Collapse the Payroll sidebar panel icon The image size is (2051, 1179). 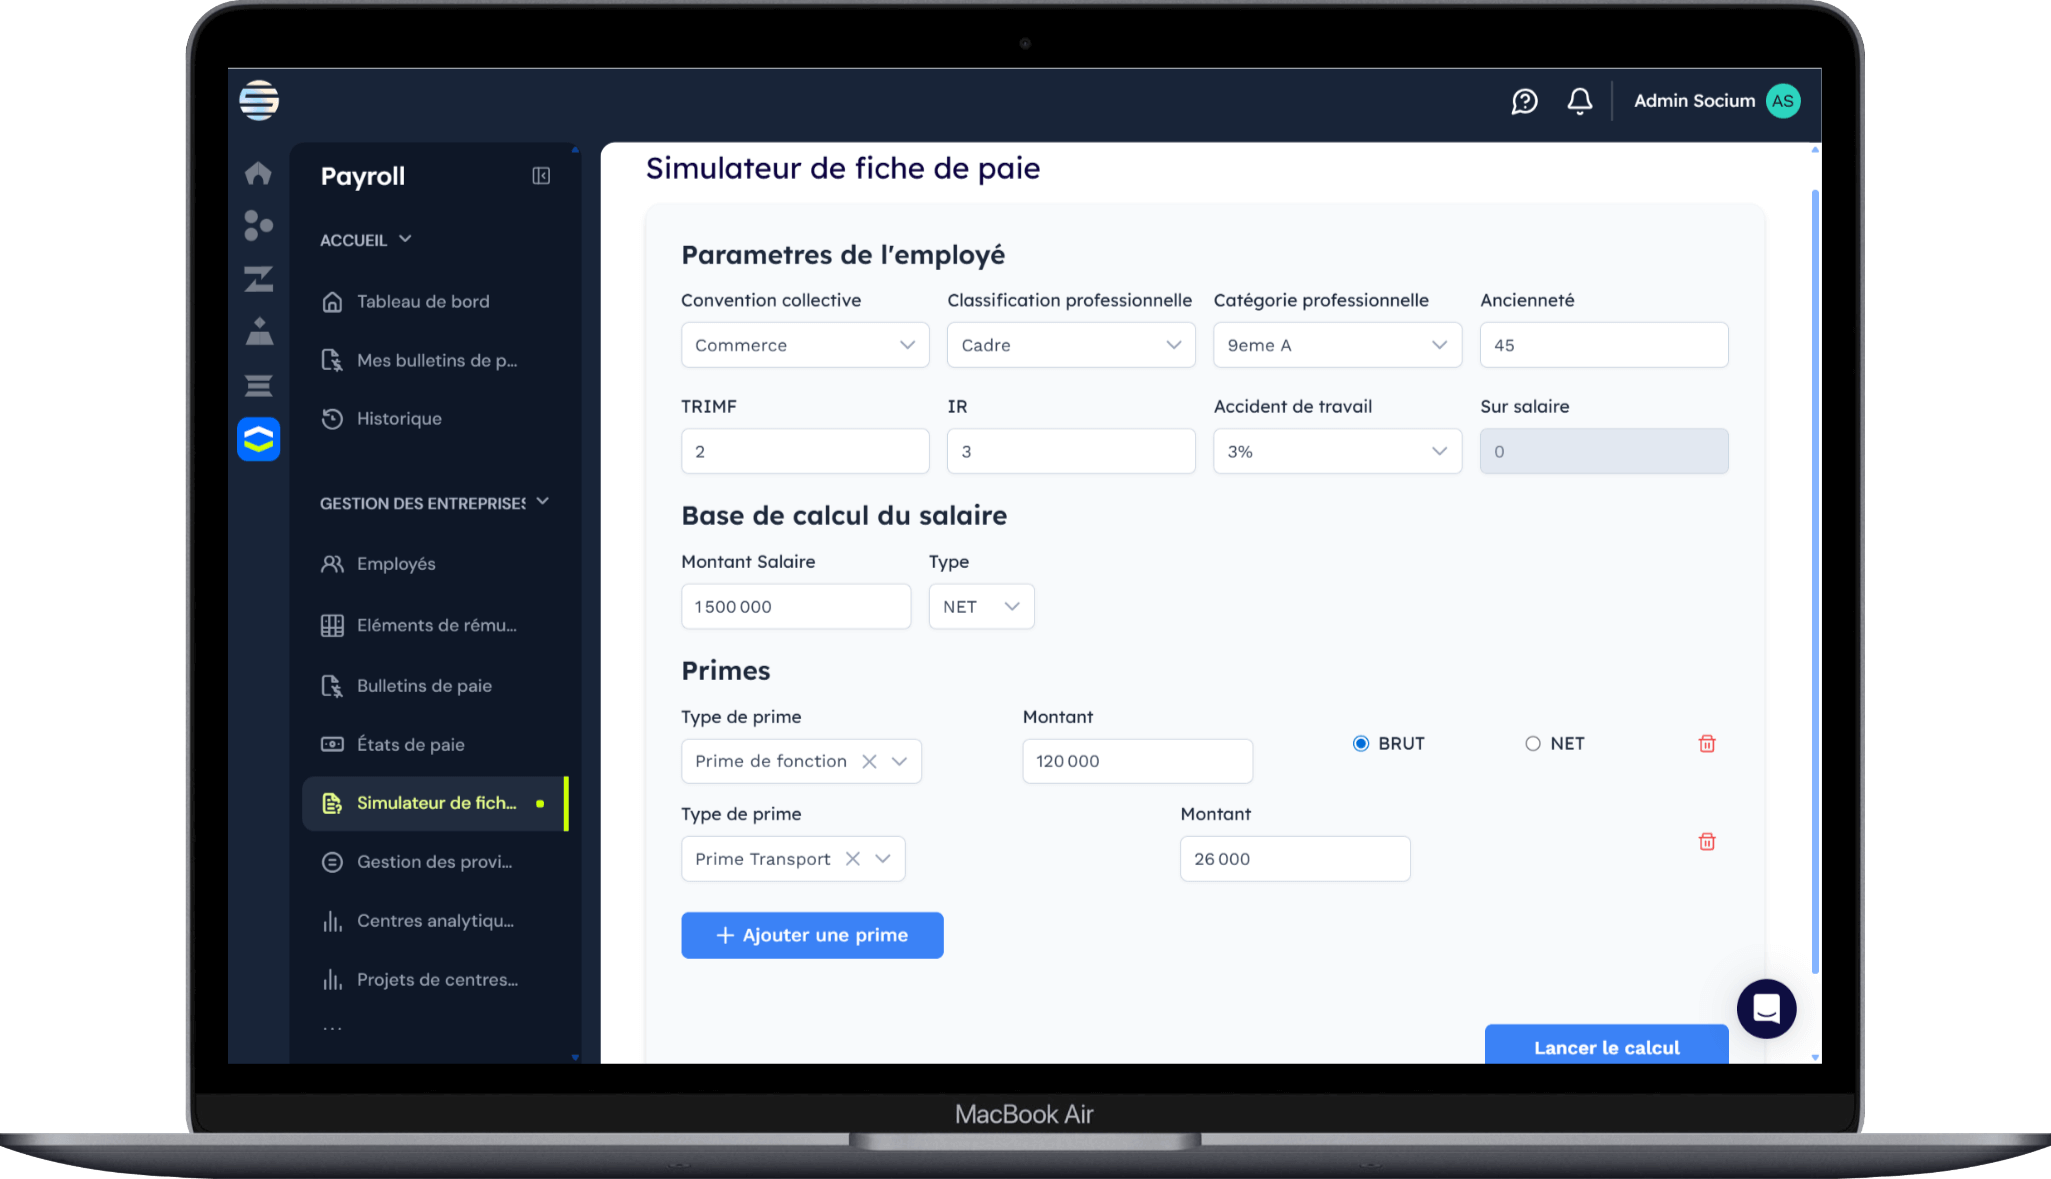pyautogui.click(x=541, y=176)
